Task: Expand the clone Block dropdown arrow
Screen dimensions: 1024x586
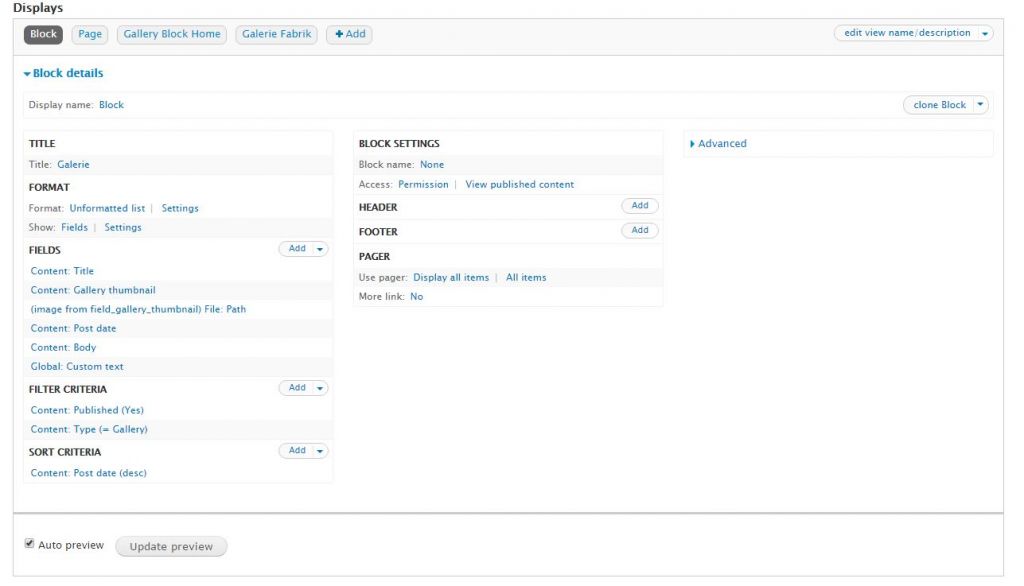Action: pos(980,105)
